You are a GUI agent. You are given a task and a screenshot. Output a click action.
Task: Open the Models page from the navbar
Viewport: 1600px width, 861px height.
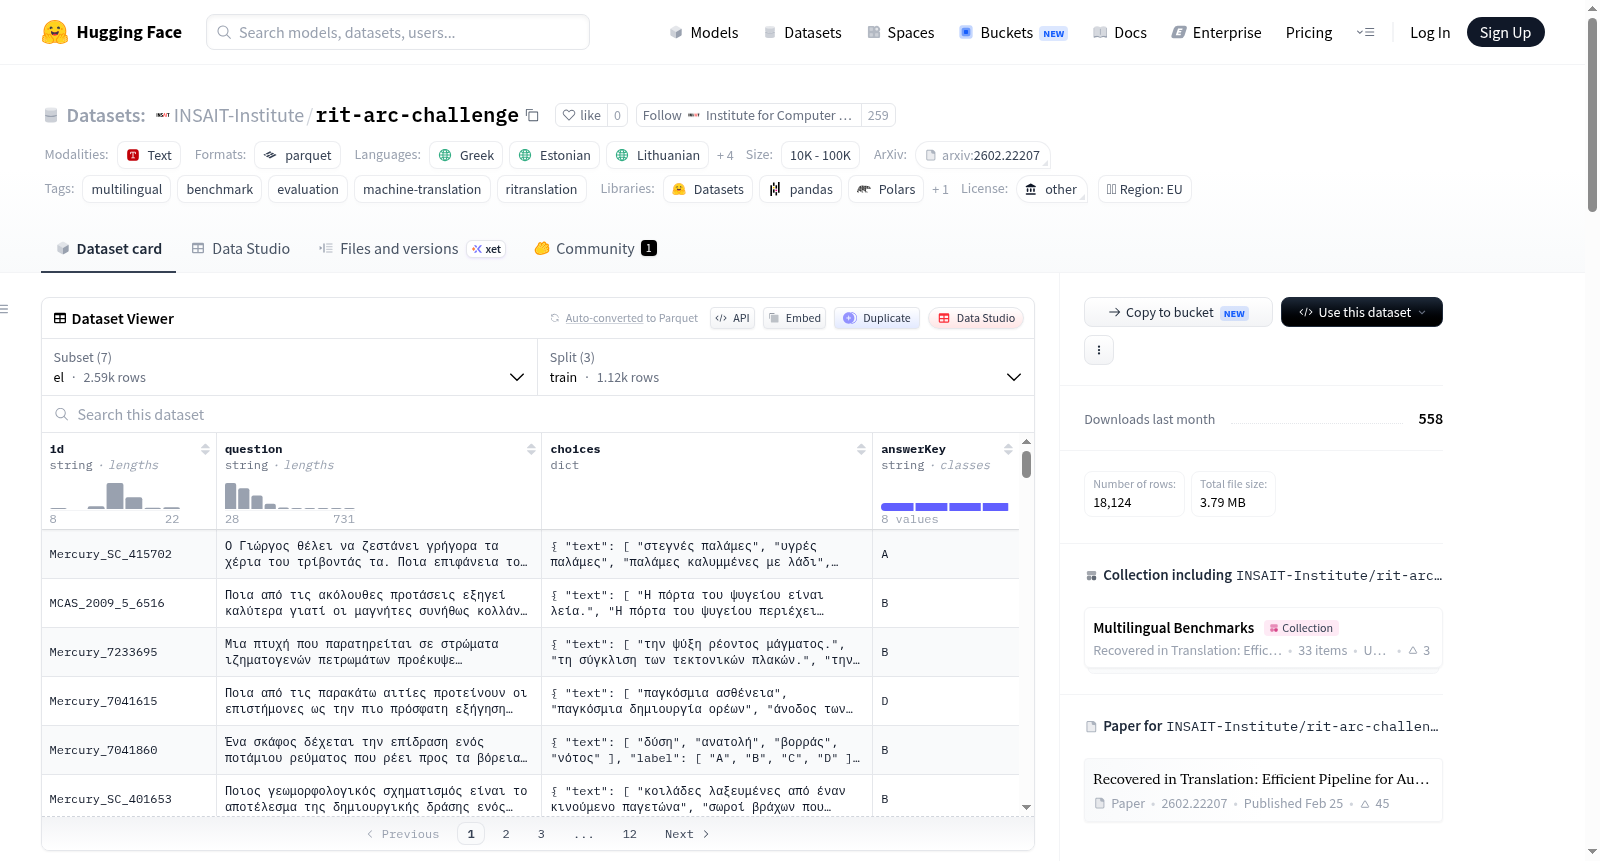coord(704,33)
